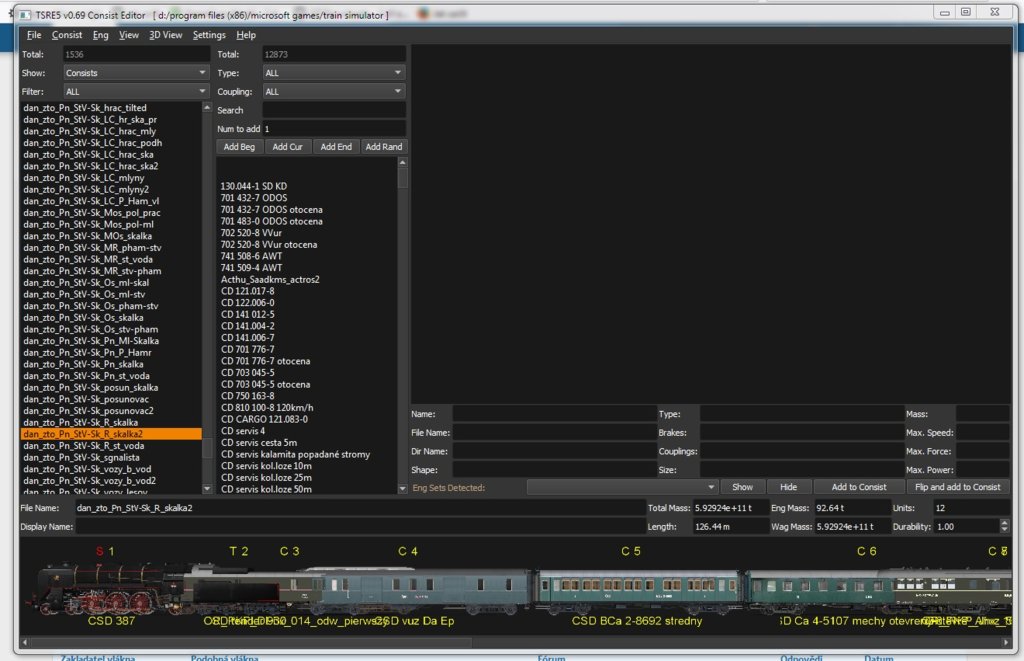Click the Display Name input field
The height and width of the screenshot is (661, 1024).
tap(360, 526)
